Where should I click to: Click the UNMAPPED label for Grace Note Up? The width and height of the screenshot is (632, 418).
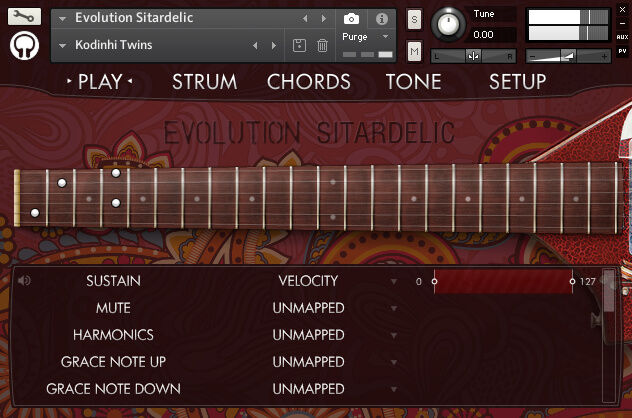[308, 362]
